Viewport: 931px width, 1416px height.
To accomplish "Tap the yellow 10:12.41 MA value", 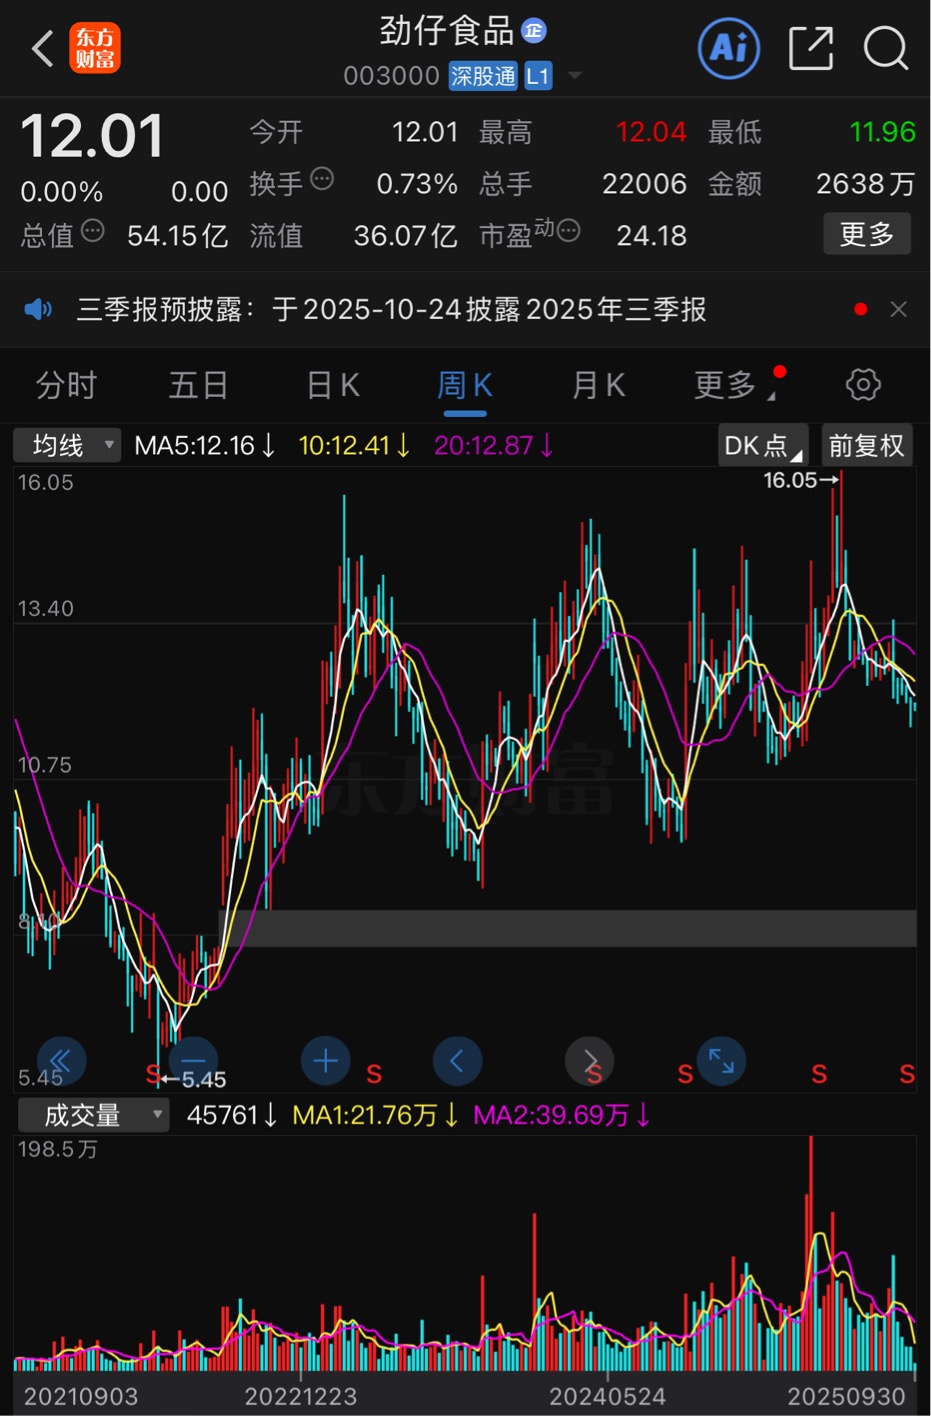I will (354, 445).
